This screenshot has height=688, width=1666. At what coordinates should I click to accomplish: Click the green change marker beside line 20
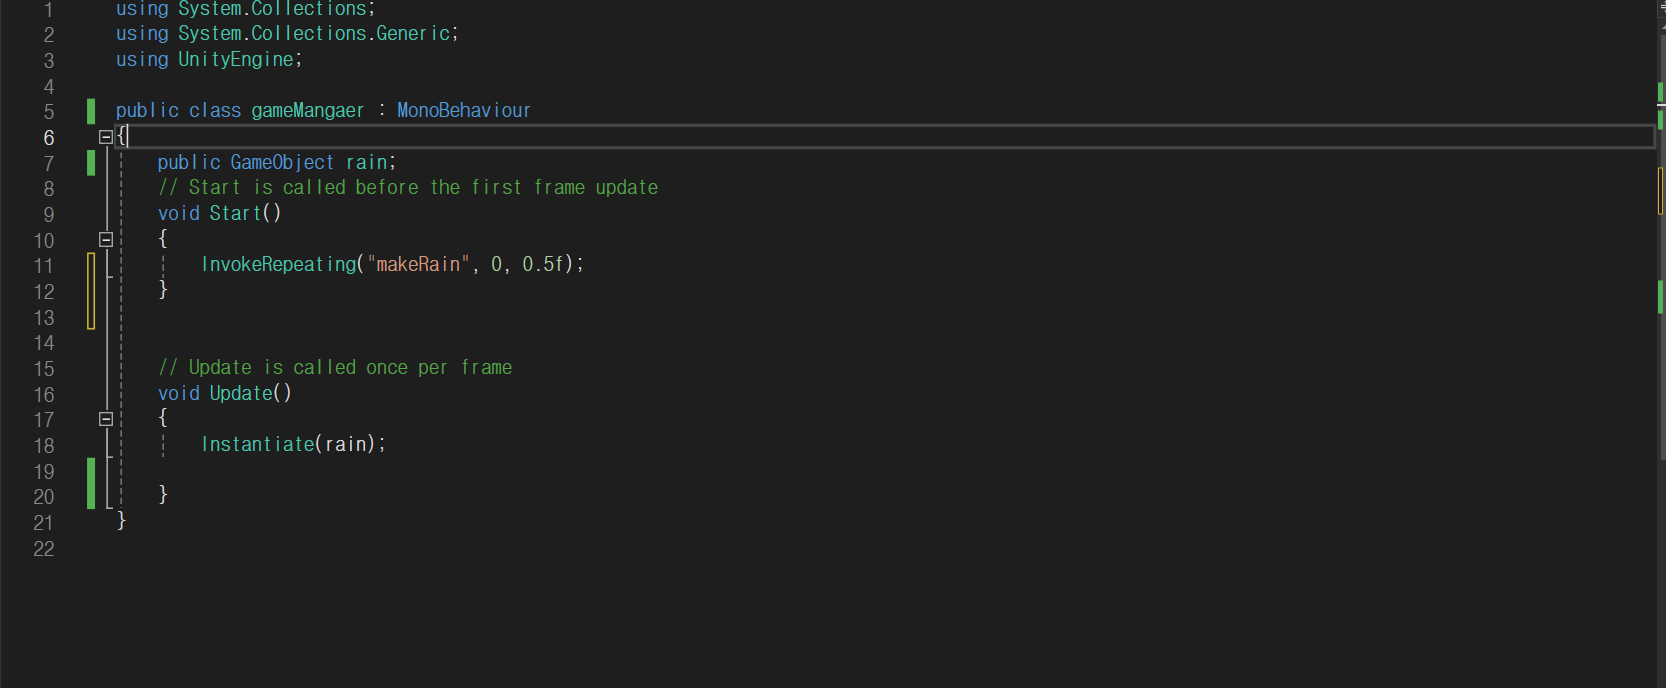pyautogui.click(x=91, y=484)
